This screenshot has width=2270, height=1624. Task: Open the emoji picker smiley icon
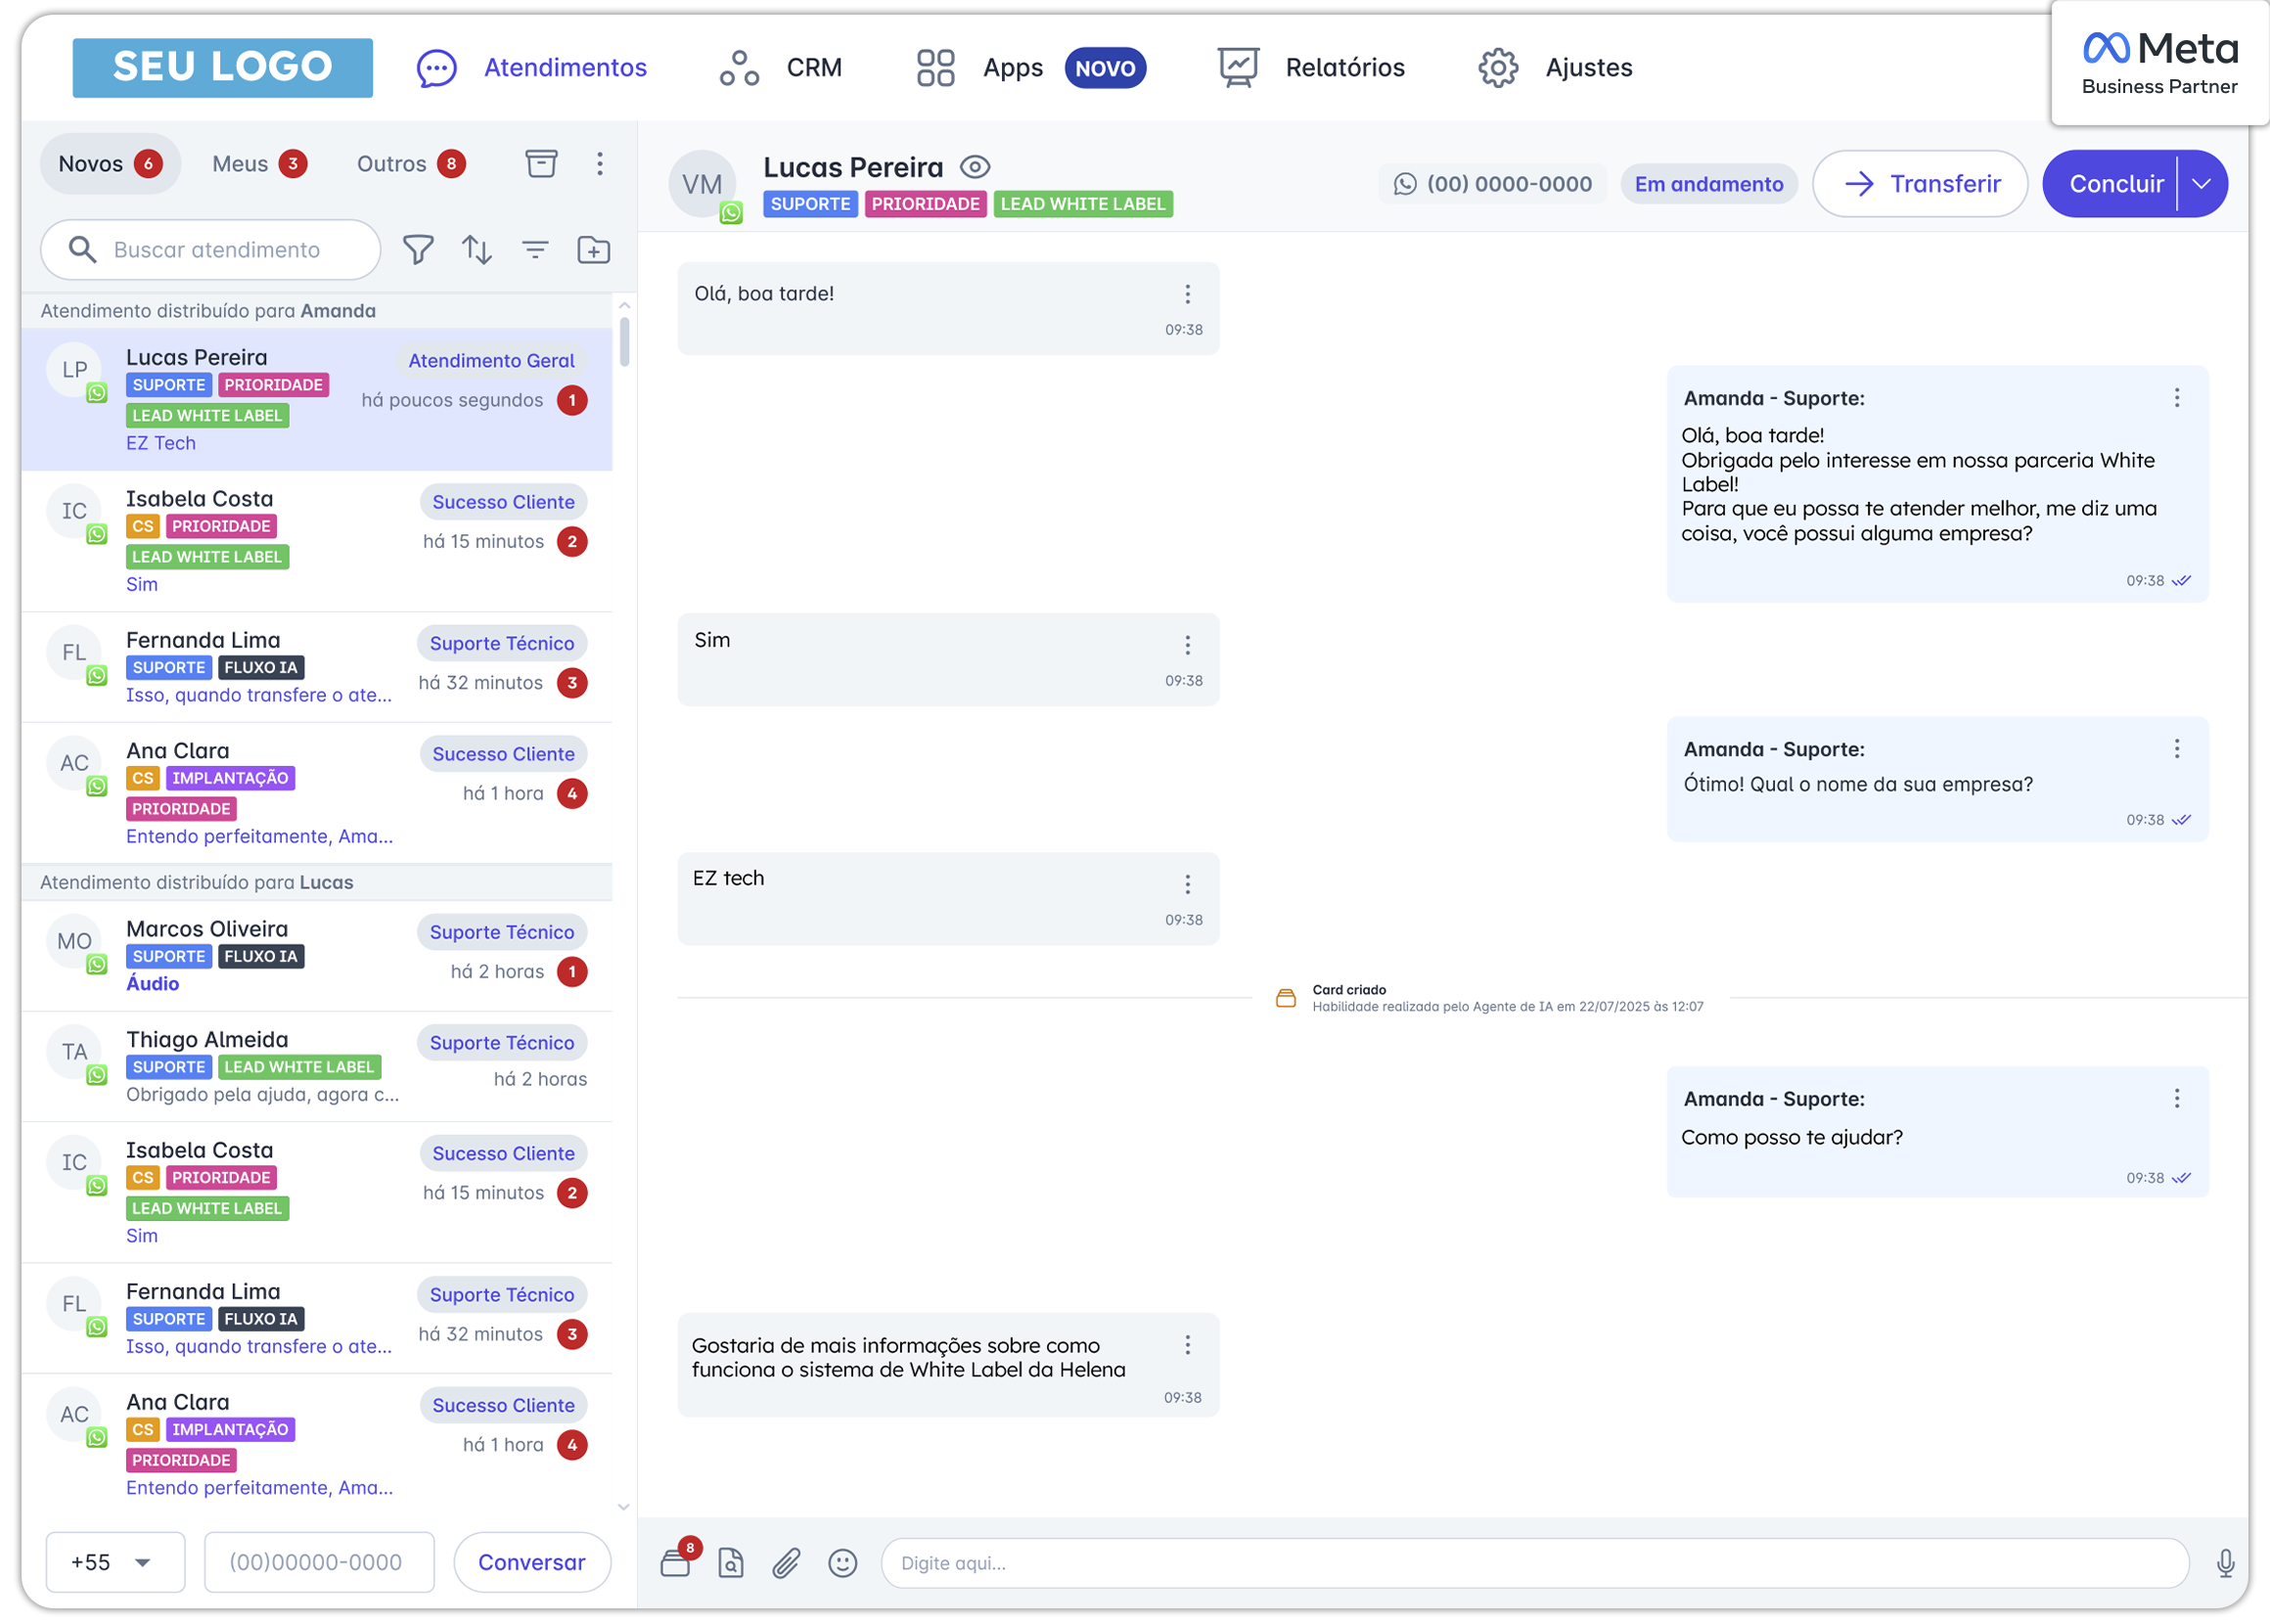843,1562
